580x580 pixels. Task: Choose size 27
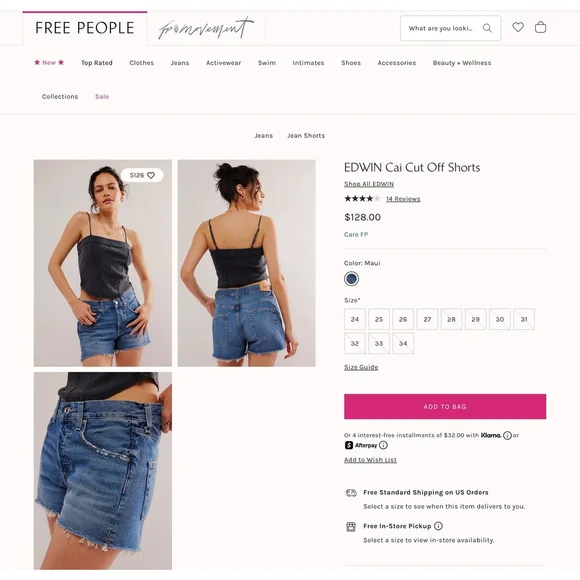pyautogui.click(x=427, y=319)
